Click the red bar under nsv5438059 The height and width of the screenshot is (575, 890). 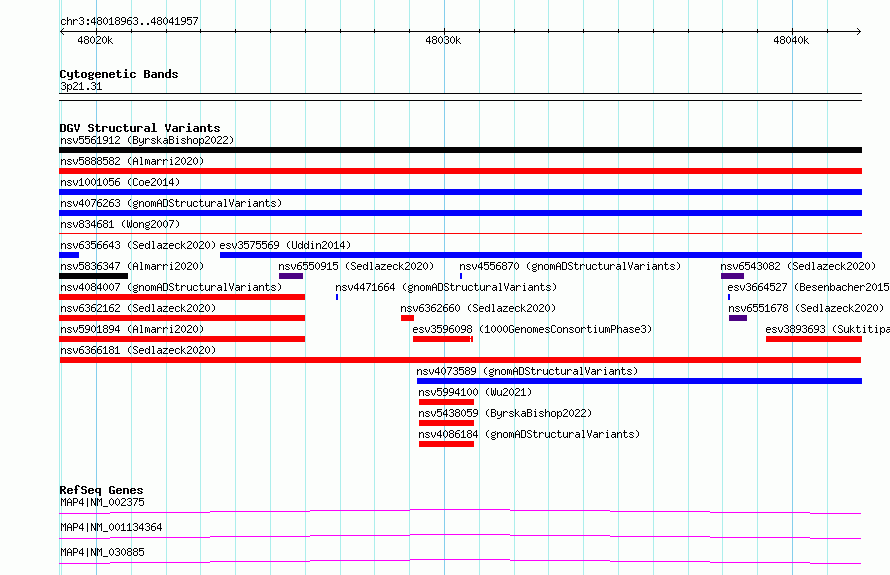pos(446,423)
